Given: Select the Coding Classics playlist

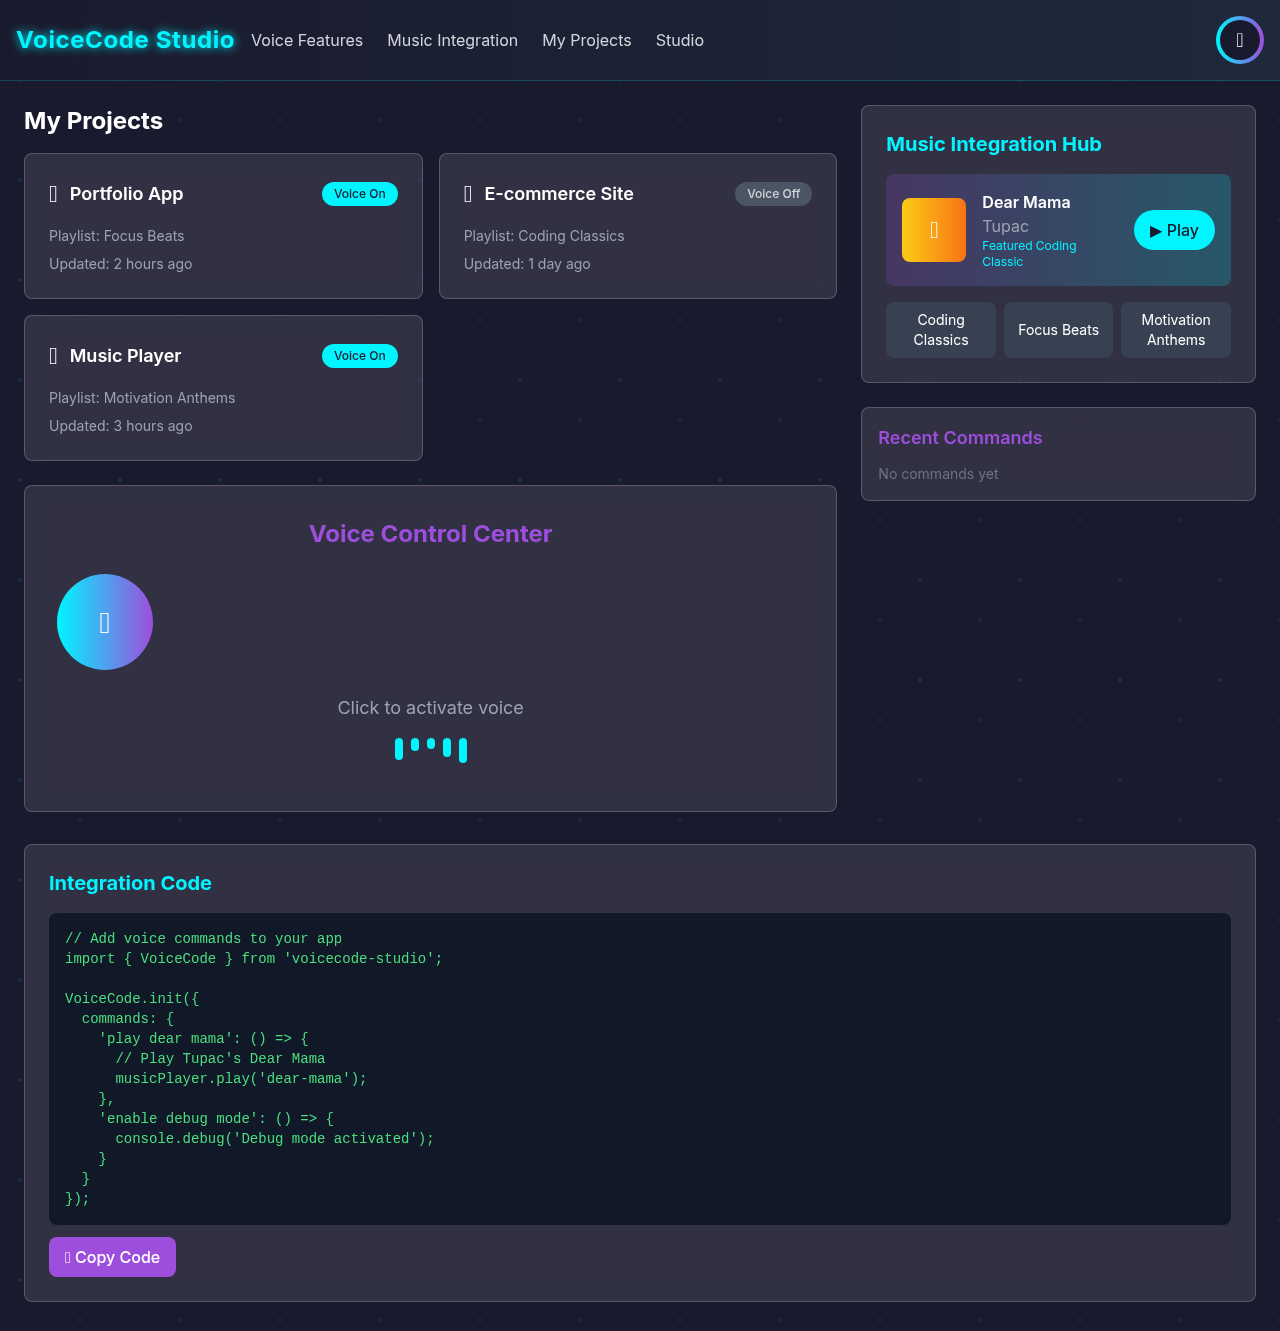Looking at the screenshot, I should [940, 329].
